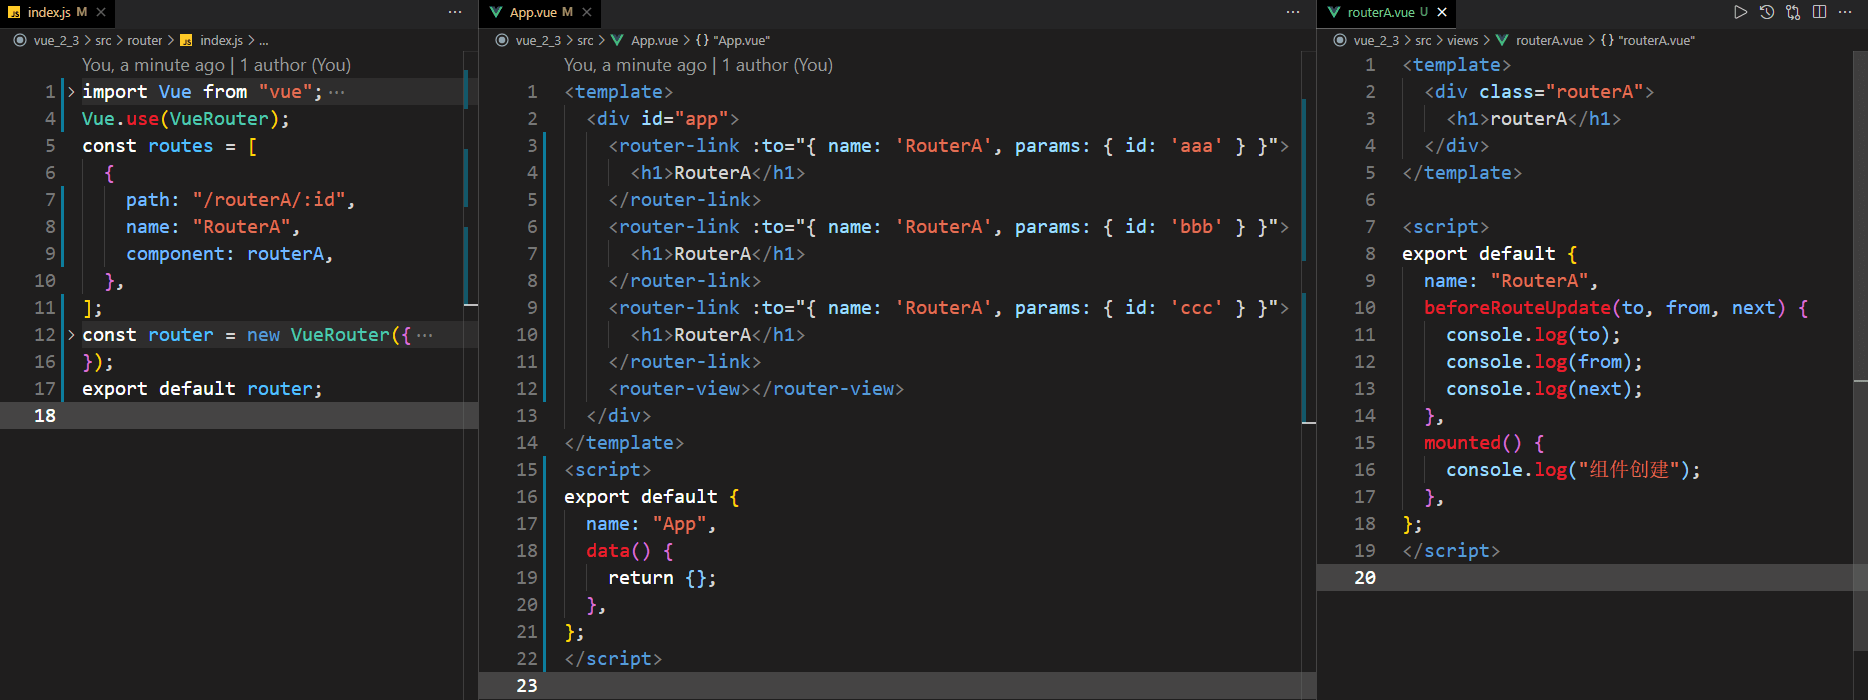Open changes with the compare icon

(x=1793, y=12)
